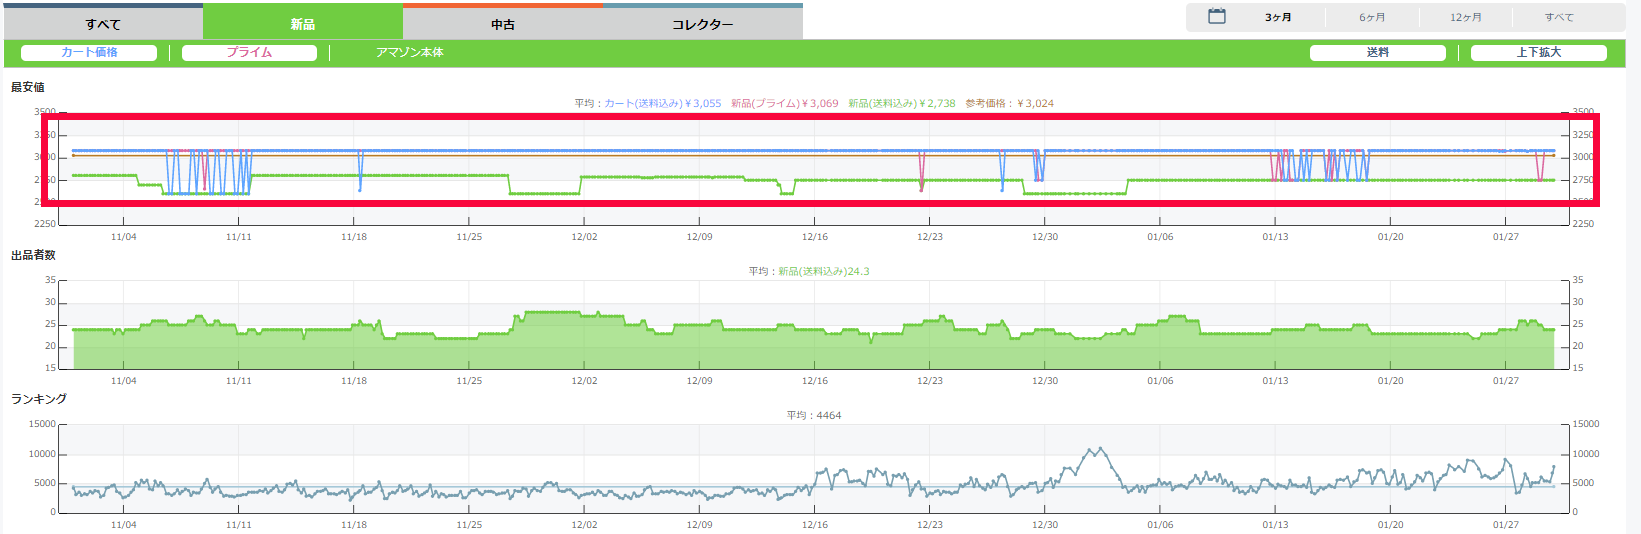Toggle the カート価格 price line
Image resolution: width=1641 pixels, height=534 pixels.
(89, 53)
